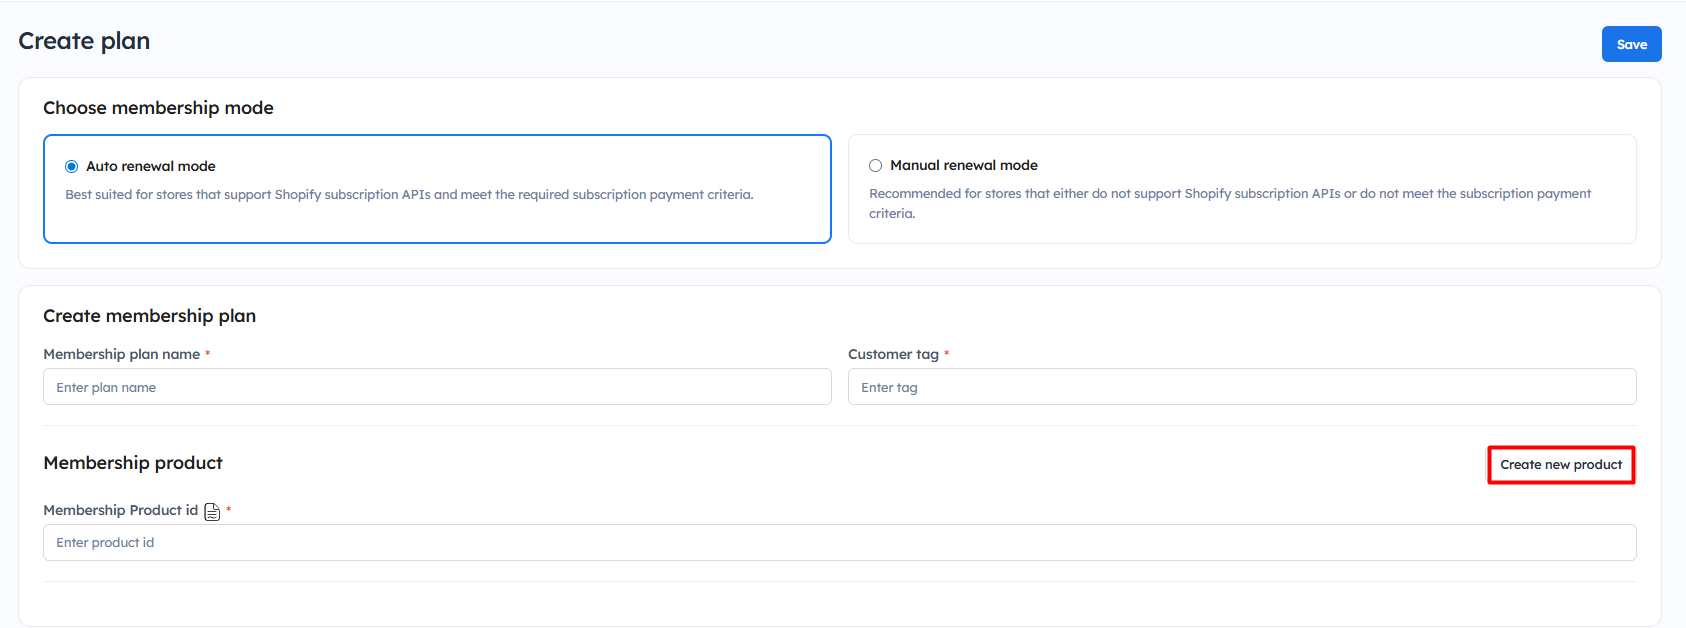
Task: Click the Membership plan name input field
Action: tap(437, 387)
